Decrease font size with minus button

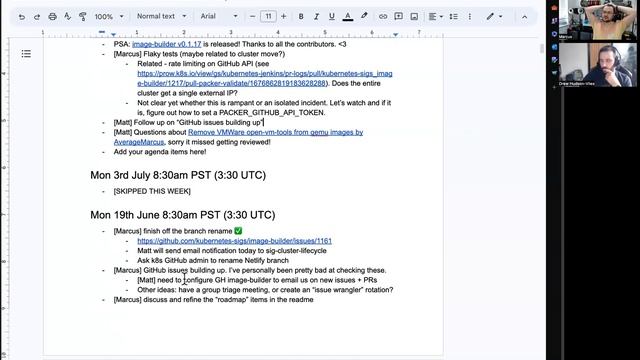click(252, 17)
